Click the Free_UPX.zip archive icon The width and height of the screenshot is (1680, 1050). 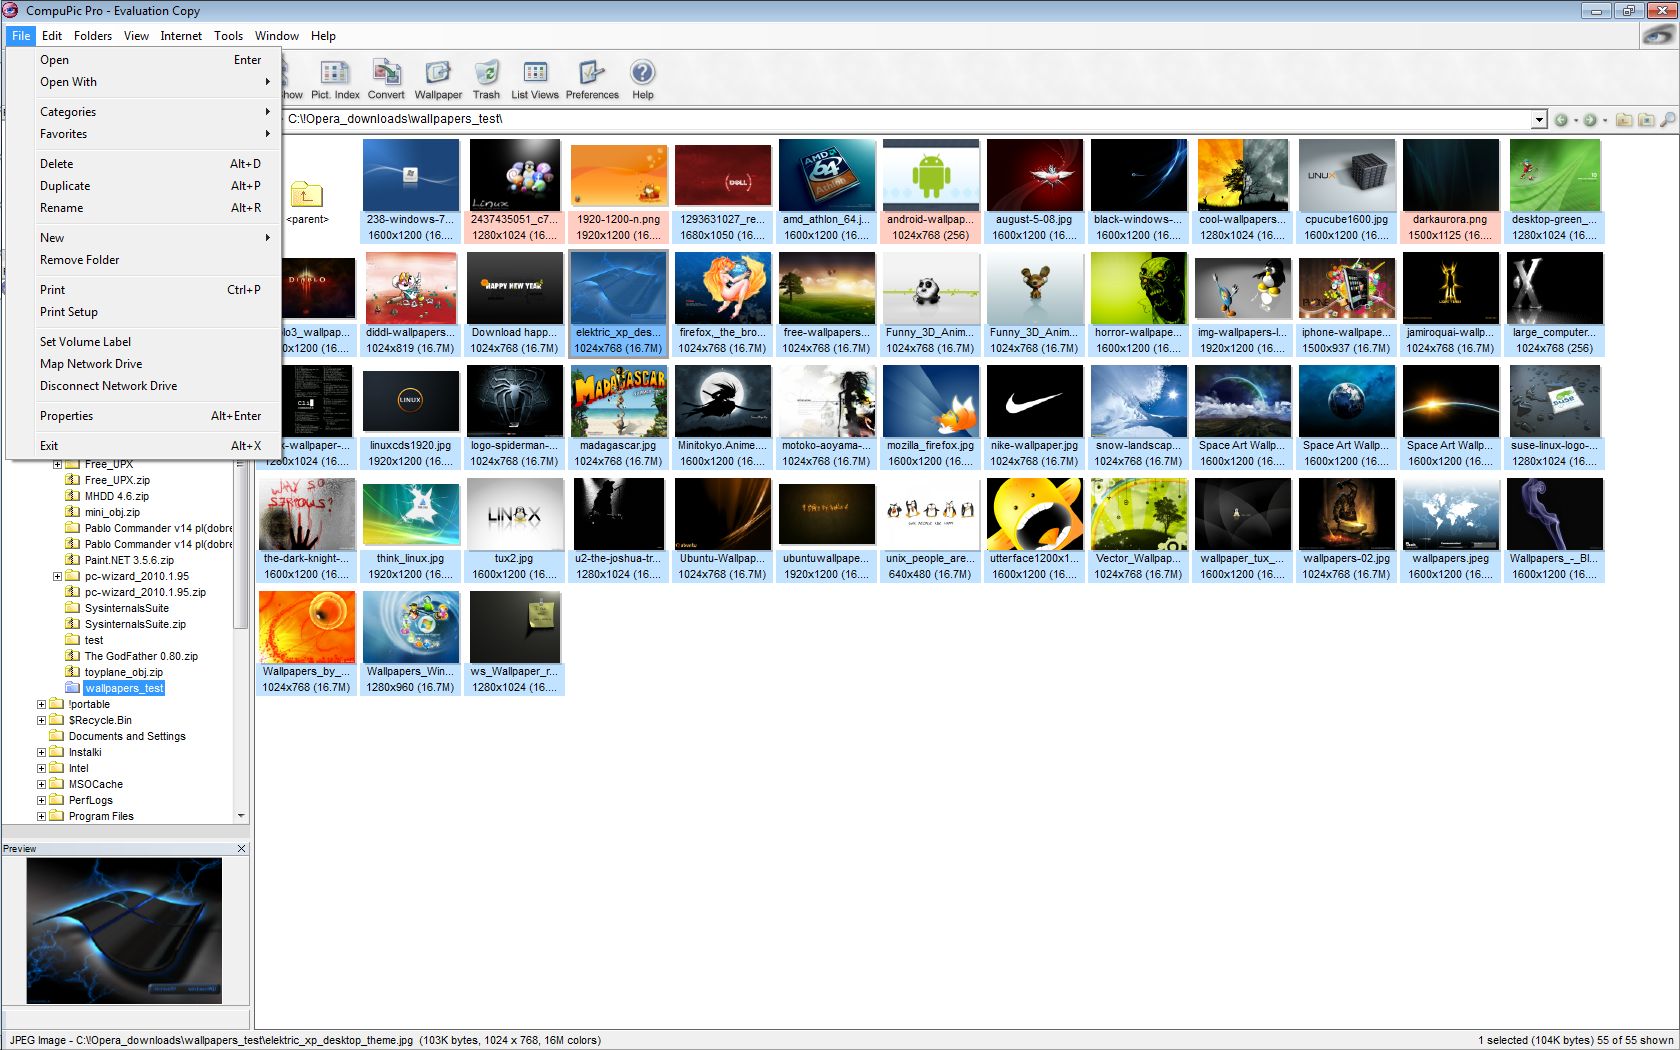72,480
